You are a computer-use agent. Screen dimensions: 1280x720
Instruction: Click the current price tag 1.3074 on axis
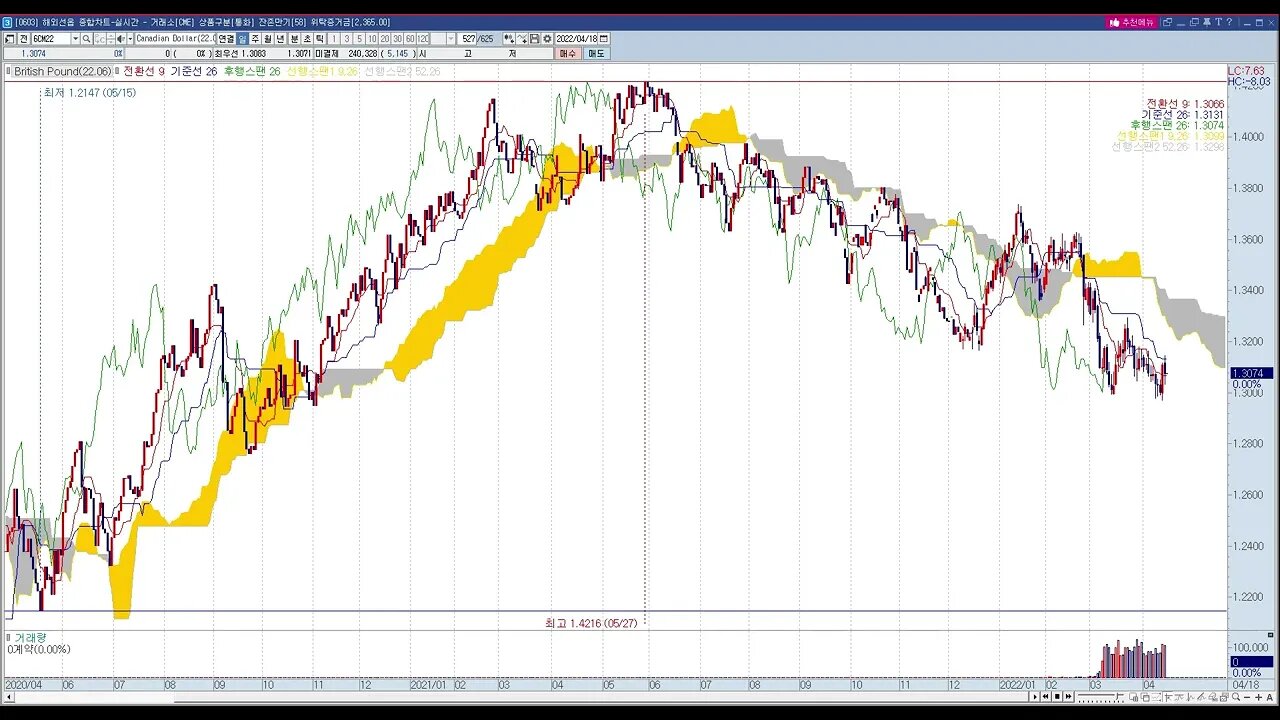tap(1251, 373)
